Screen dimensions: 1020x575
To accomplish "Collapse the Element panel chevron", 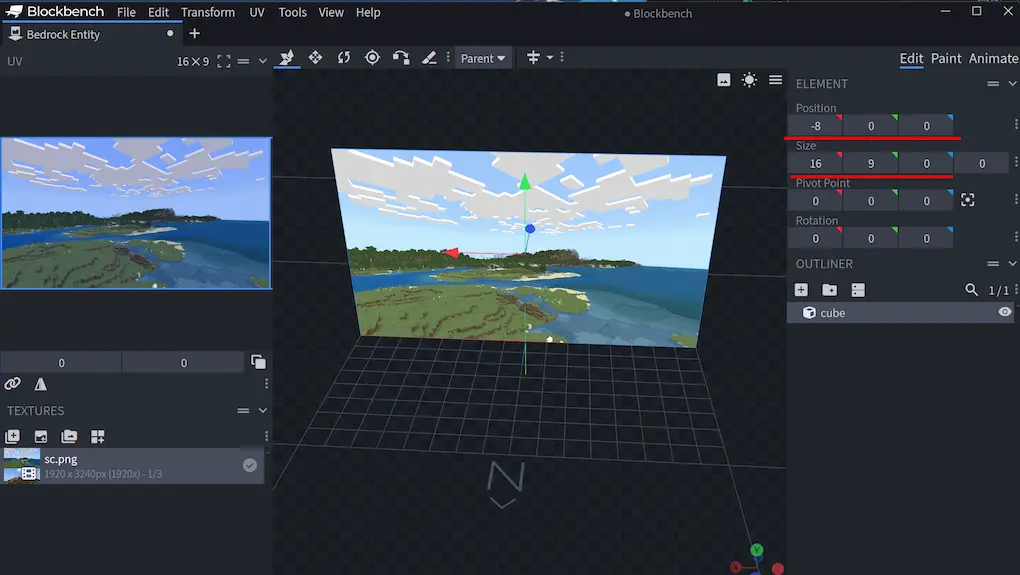I will [1012, 83].
